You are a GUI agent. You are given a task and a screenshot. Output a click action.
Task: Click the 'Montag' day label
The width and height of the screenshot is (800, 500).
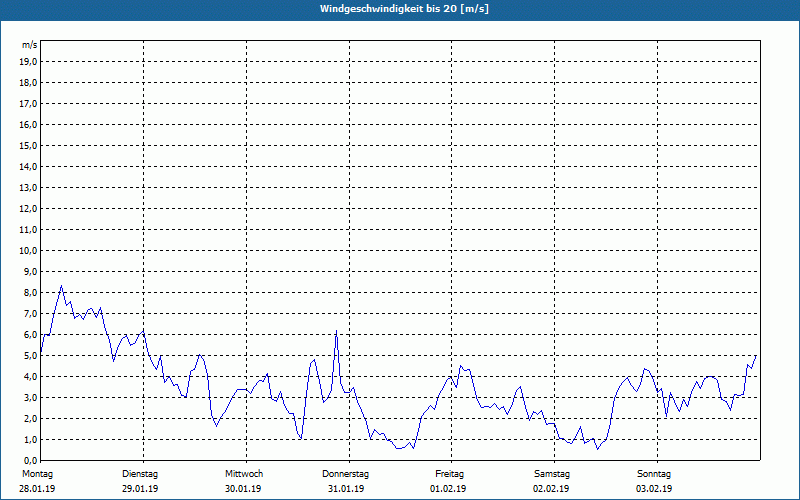point(37,474)
